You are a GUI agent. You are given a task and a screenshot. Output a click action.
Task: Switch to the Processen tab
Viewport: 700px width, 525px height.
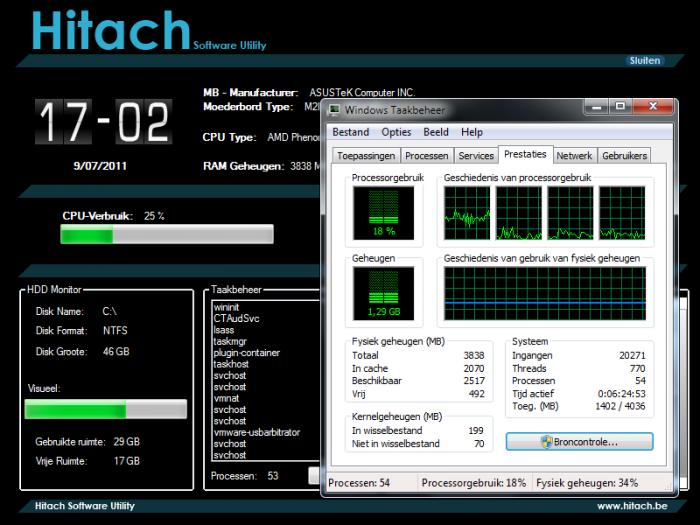click(x=427, y=156)
